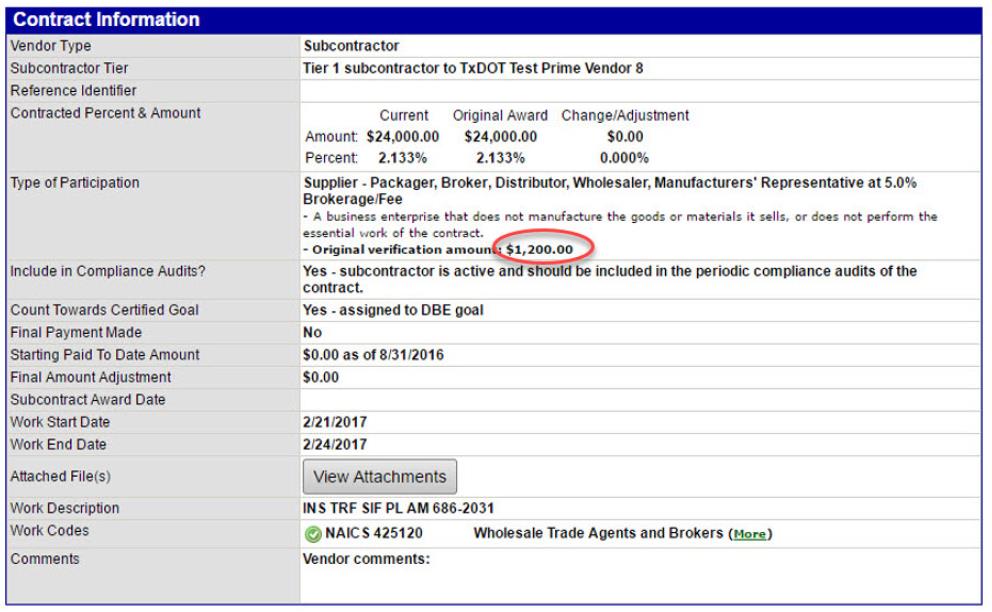Click the Original Award column heading
Image resolution: width=992 pixels, height=612 pixels.
pos(500,116)
